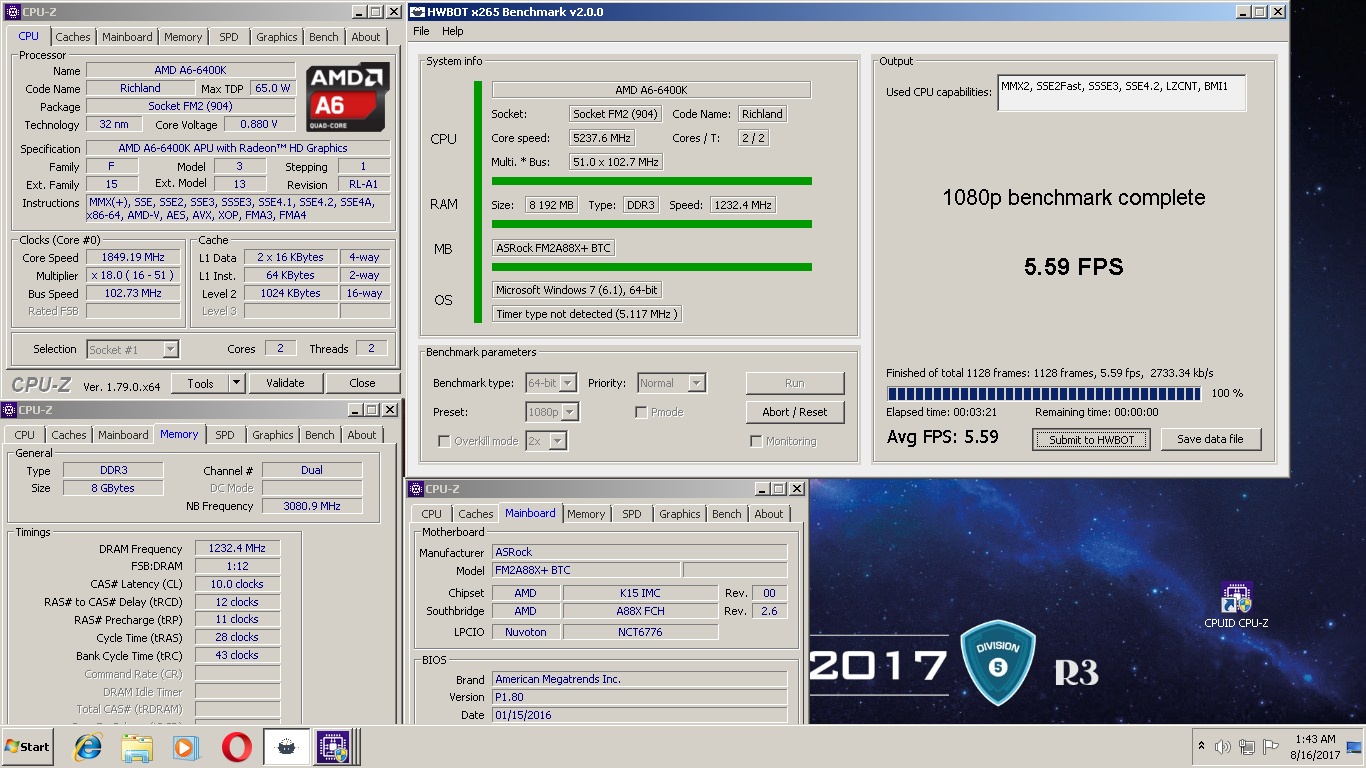Open the File menu in HWBOT
The width and height of the screenshot is (1366, 768).
[x=421, y=31]
